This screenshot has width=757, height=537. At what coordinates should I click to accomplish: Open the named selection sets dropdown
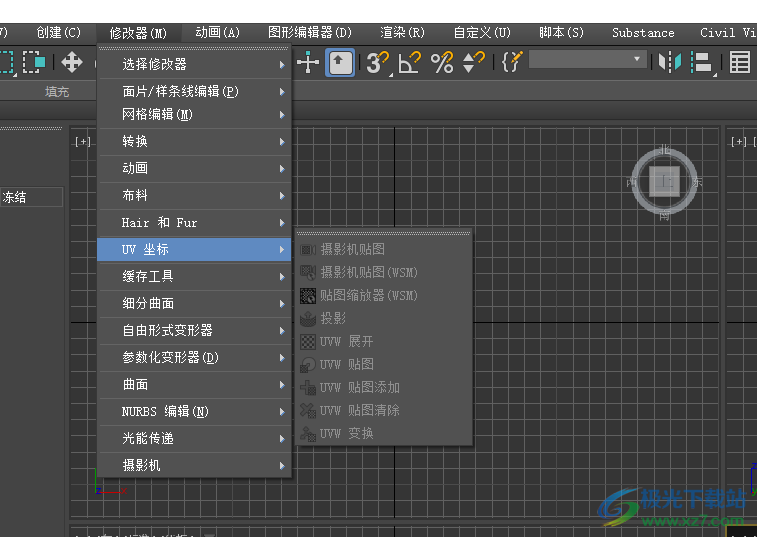(x=589, y=59)
